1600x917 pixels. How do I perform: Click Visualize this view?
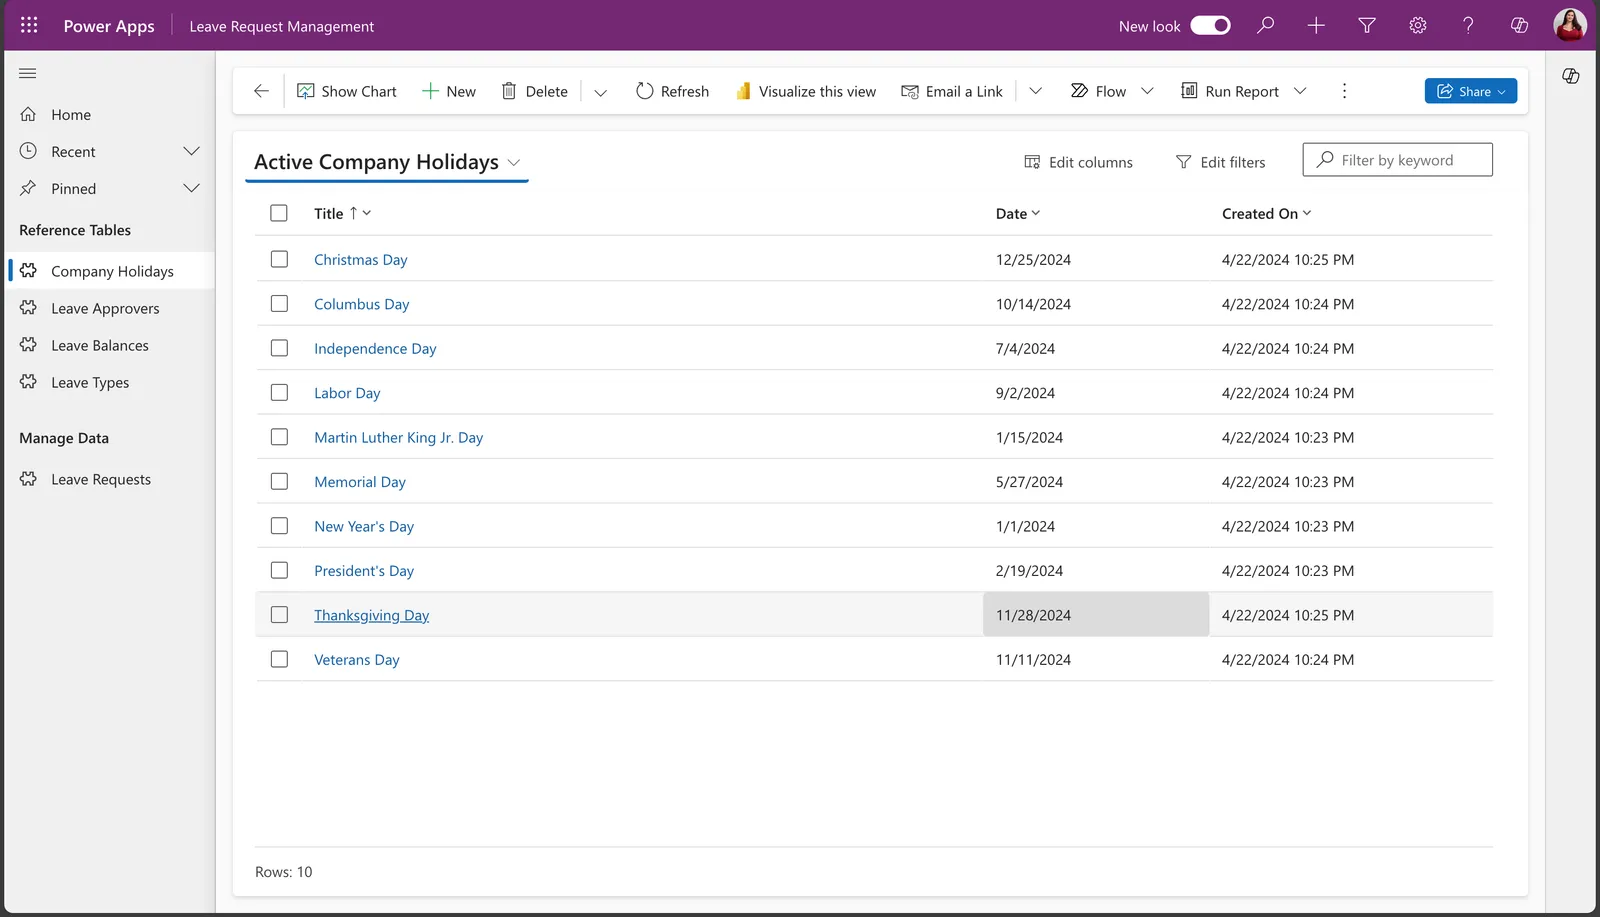pyautogui.click(x=806, y=91)
